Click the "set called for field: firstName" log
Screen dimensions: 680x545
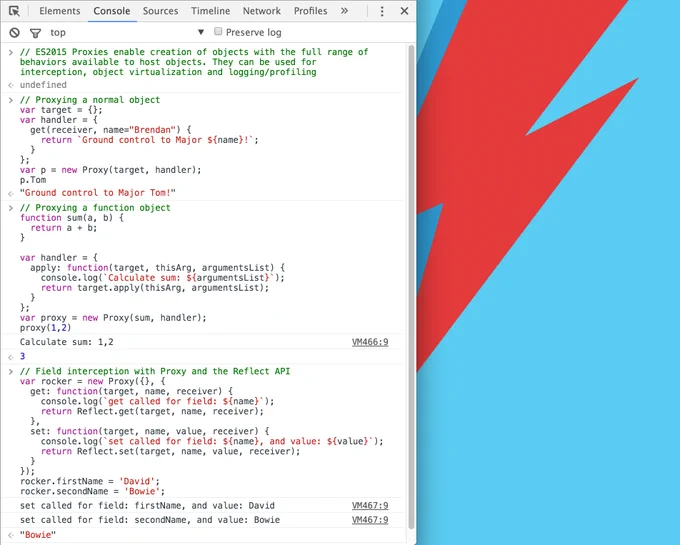(x=147, y=506)
